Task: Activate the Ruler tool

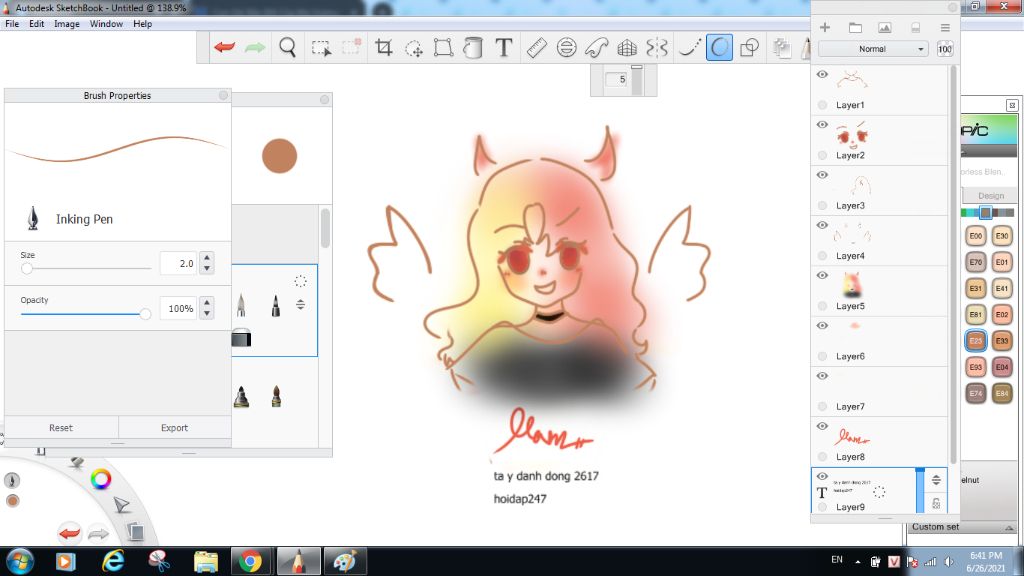Action: pyautogui.click(x=536, y=47)
